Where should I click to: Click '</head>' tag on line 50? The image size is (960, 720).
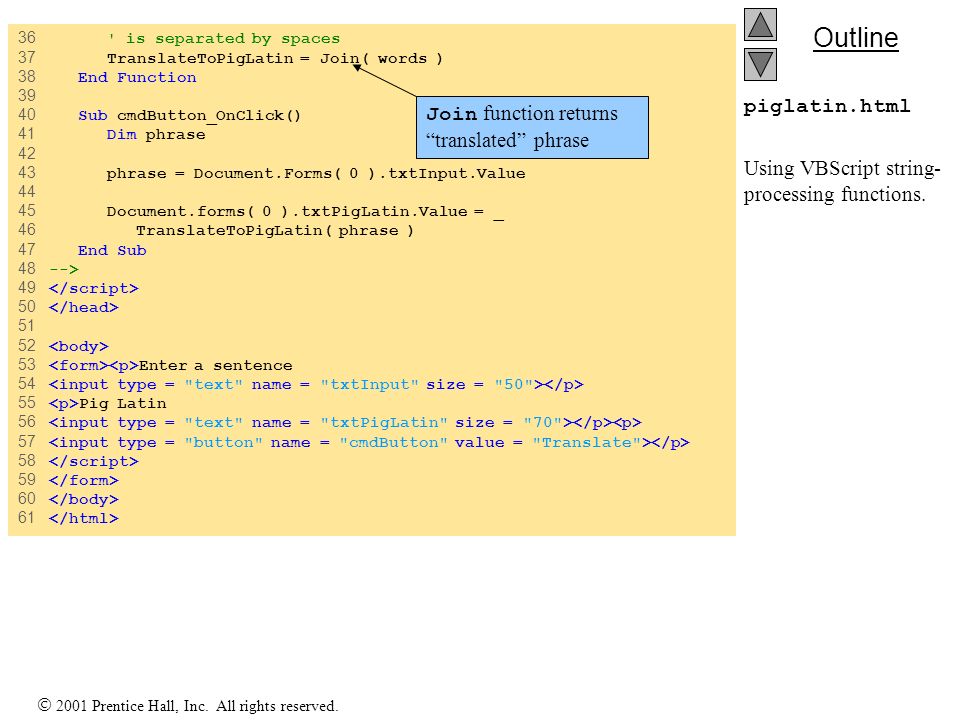coord(84,307)
